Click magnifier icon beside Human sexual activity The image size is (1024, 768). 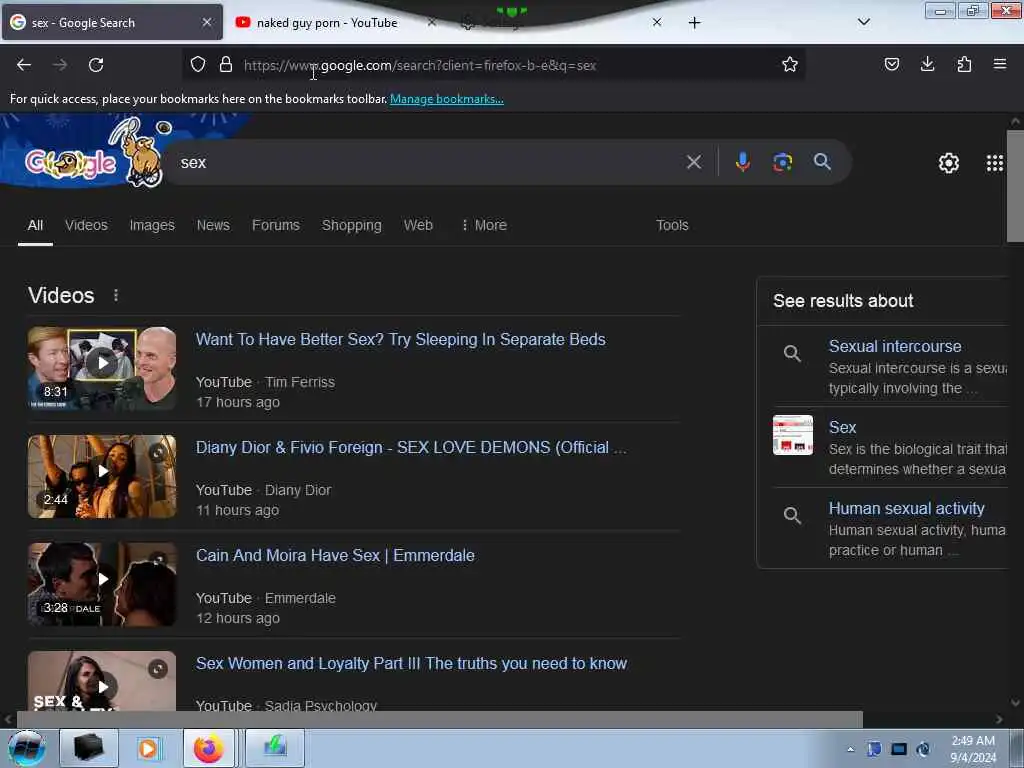pos(792,515)
